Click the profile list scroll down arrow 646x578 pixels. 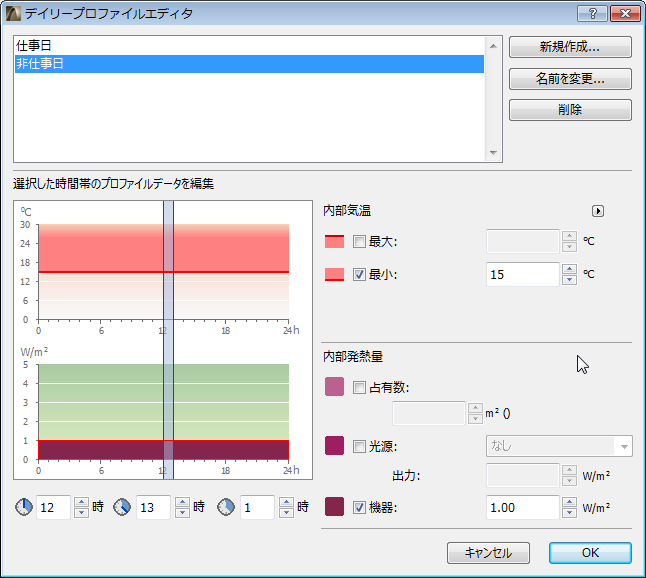coord(493,152)
